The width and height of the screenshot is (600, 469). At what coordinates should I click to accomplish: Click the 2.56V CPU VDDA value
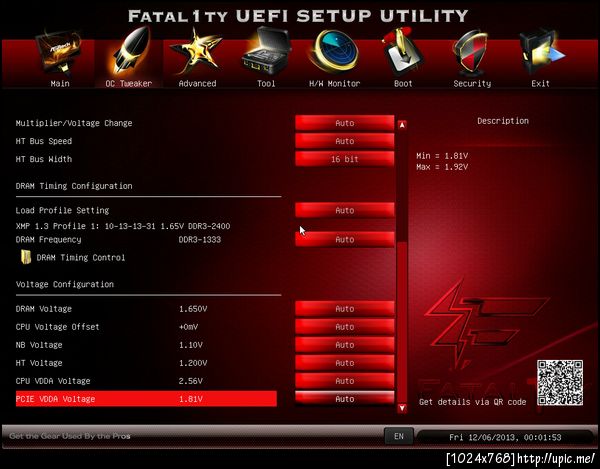click(191, 381)
